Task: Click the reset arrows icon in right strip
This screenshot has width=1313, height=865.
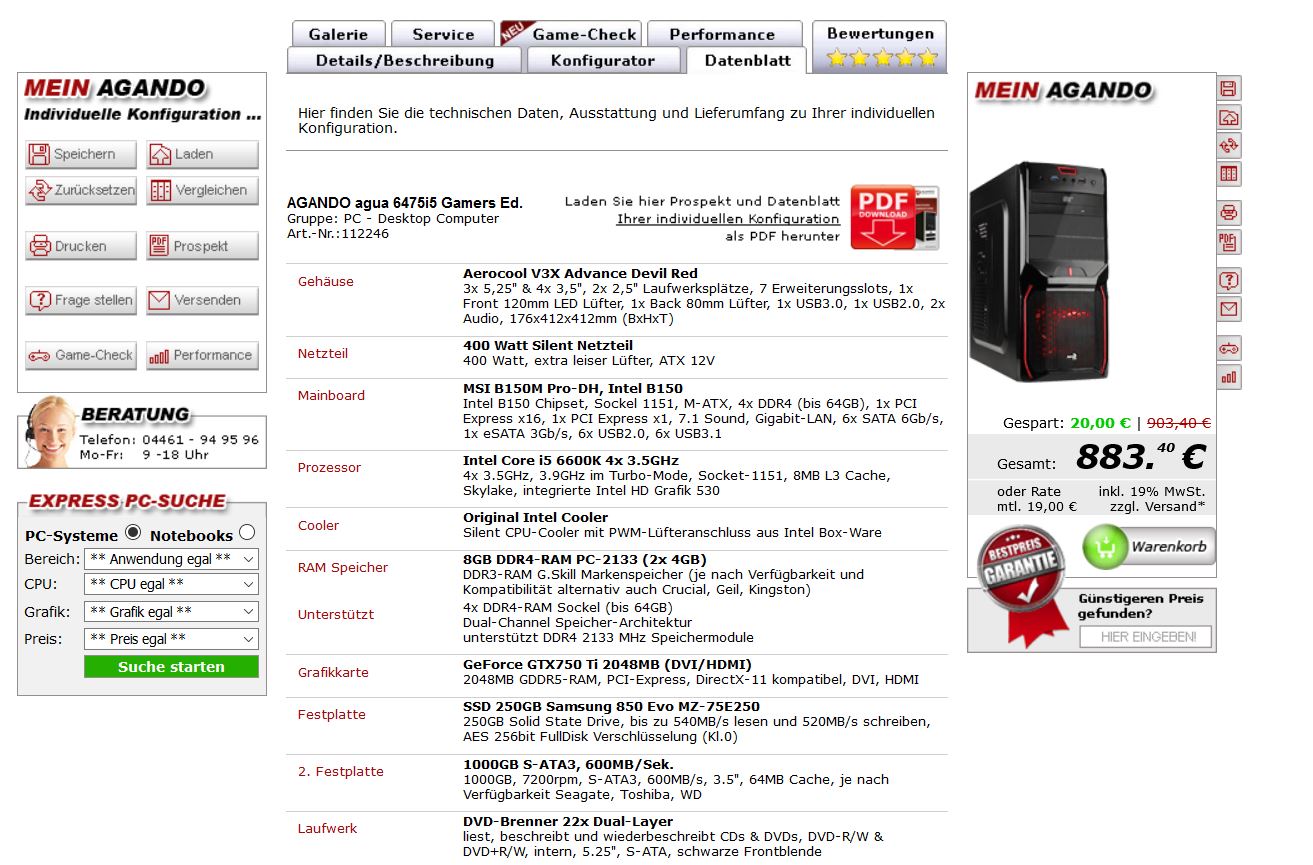Action: [x=1229, y=146]
